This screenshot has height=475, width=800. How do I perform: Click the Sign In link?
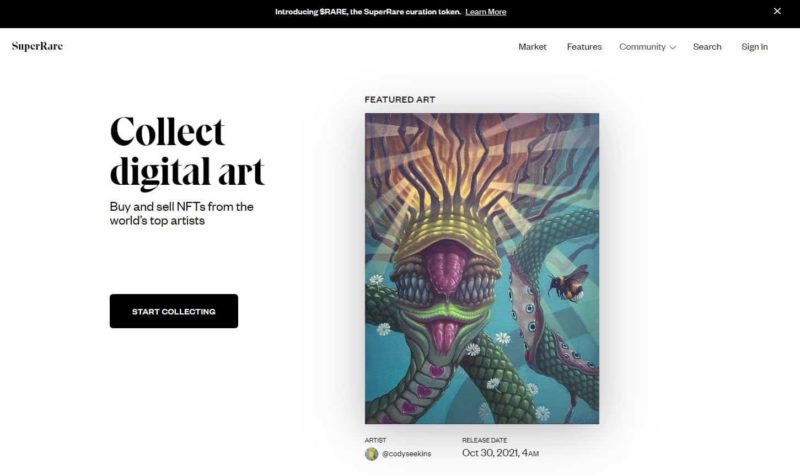click(754, 47)
